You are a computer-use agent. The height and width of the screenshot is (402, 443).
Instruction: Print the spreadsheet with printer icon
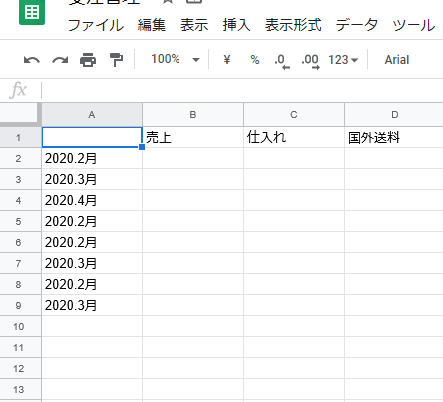pos(88,60)
